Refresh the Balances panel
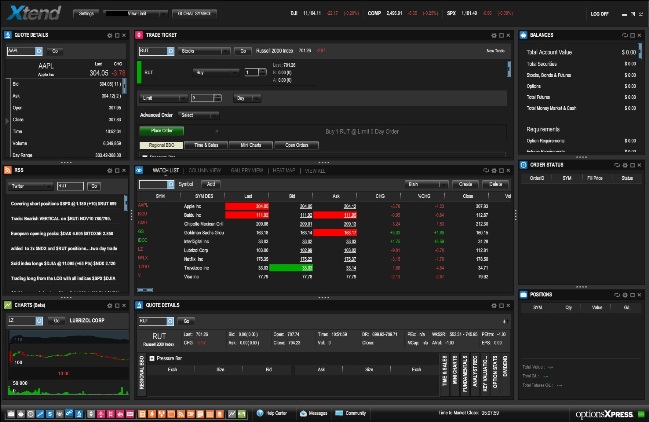Viewport: 649px width, 422px height. (625, 36)
